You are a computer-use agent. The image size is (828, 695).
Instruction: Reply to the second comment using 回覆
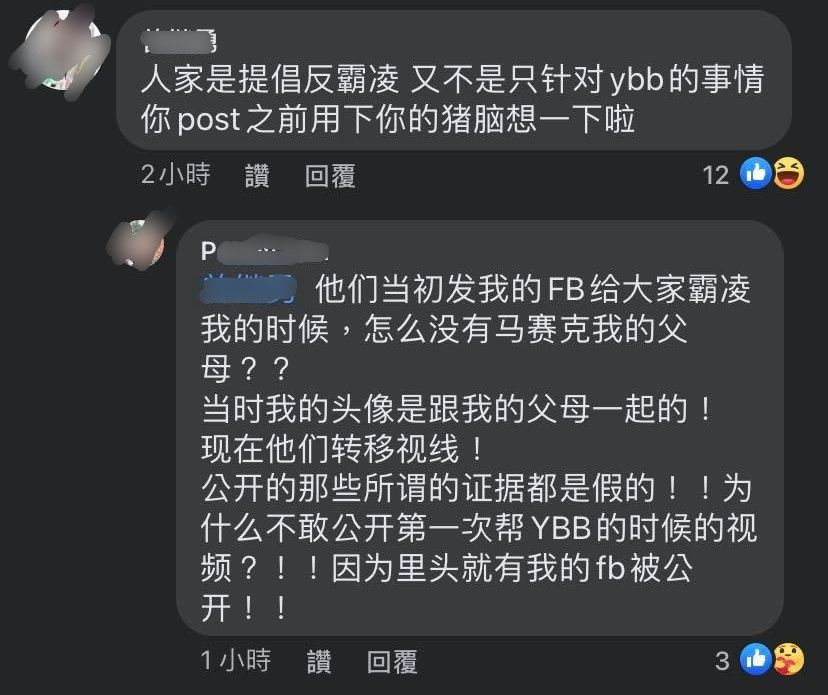[x=392, y=661]
